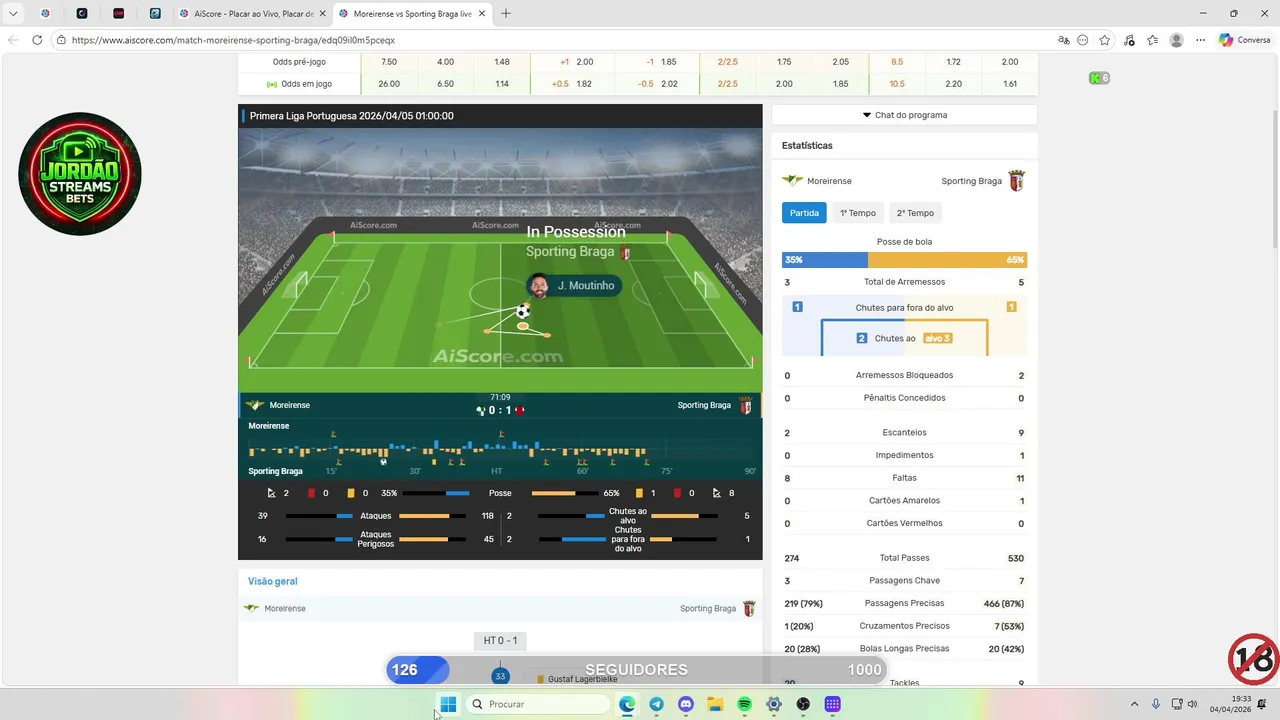The image size is (1280, 720).
Task: Switch to the AiScore Placar ao Vivo tab
Action: point(250,14)
